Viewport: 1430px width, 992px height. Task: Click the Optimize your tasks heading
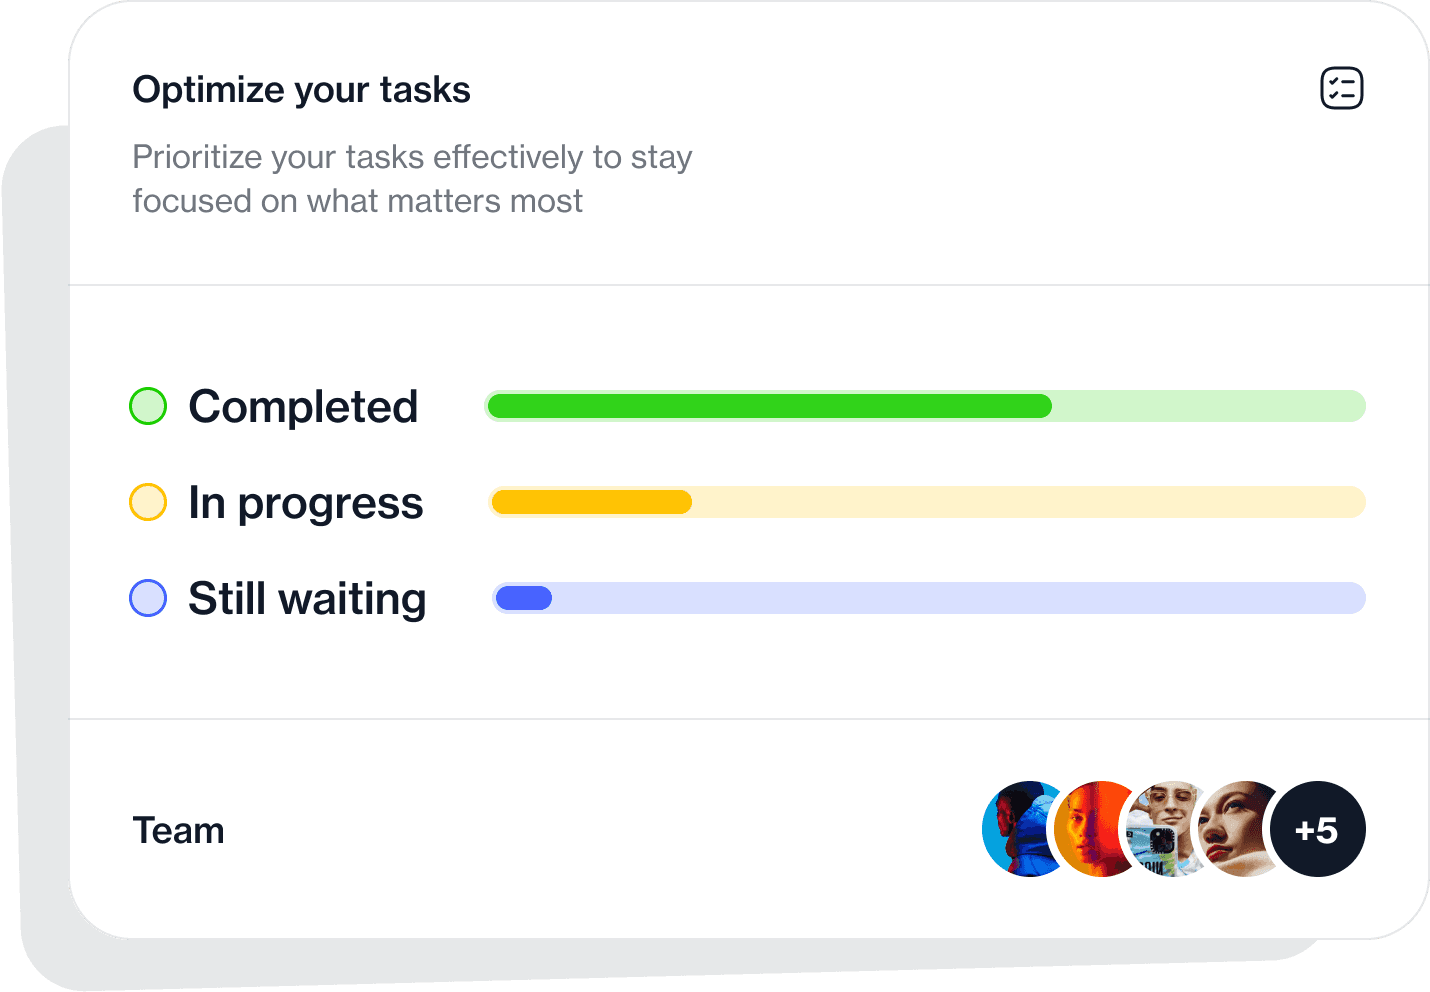click(301, 90)
